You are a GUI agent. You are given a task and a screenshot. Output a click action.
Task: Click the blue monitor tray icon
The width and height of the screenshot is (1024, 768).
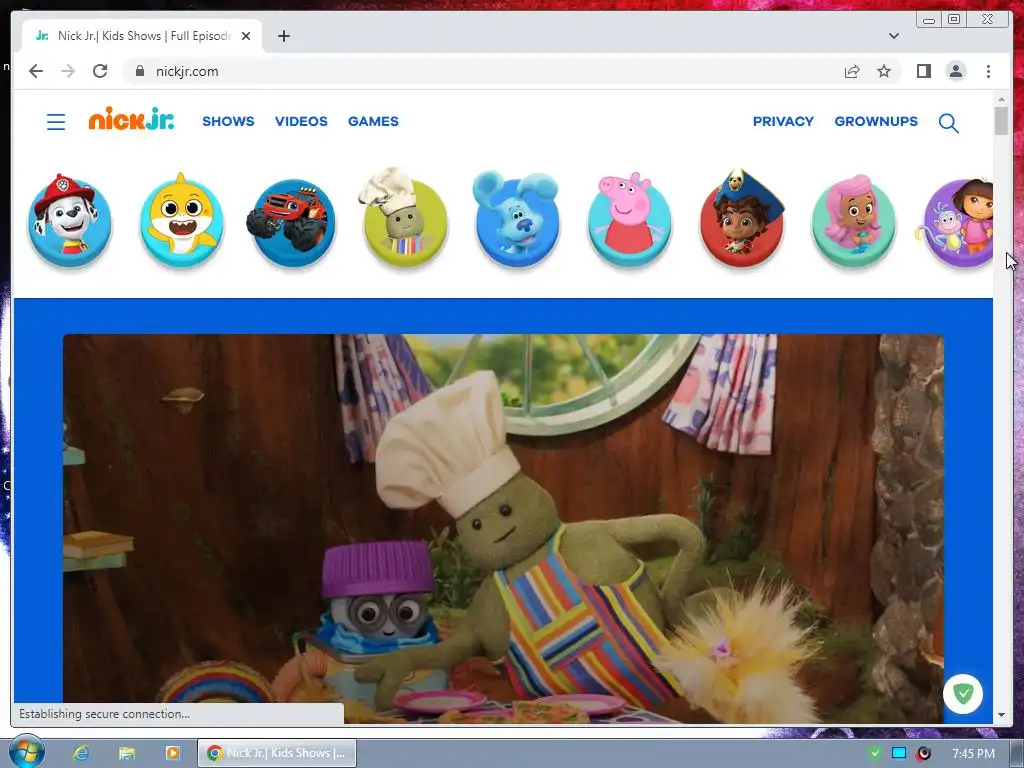(899, 753)
